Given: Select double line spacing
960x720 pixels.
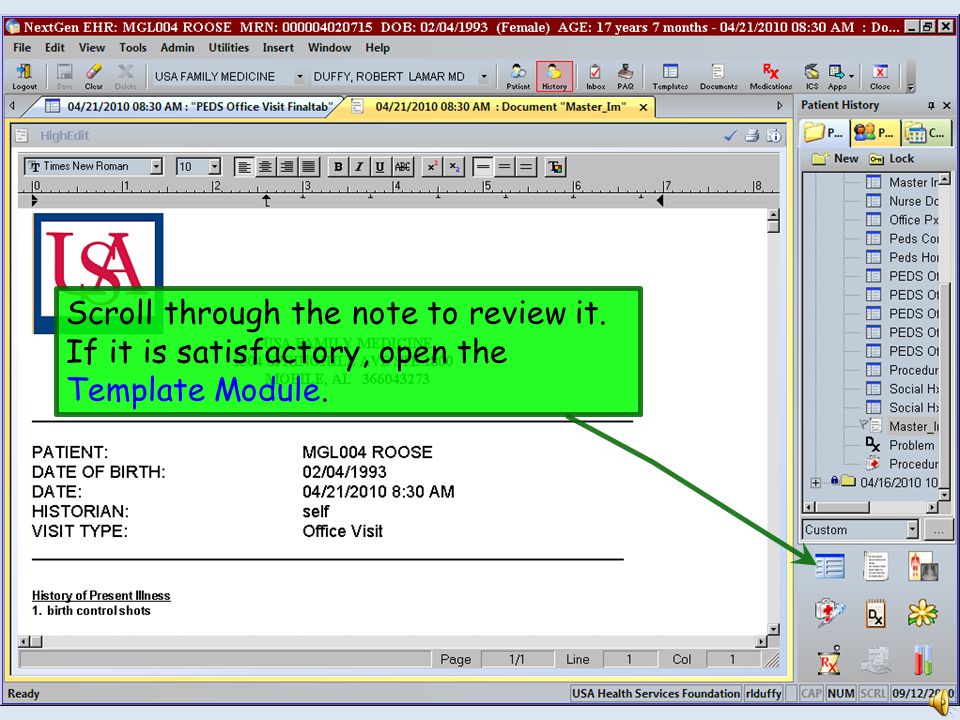Looking at the screenshot, I should 526,167.
